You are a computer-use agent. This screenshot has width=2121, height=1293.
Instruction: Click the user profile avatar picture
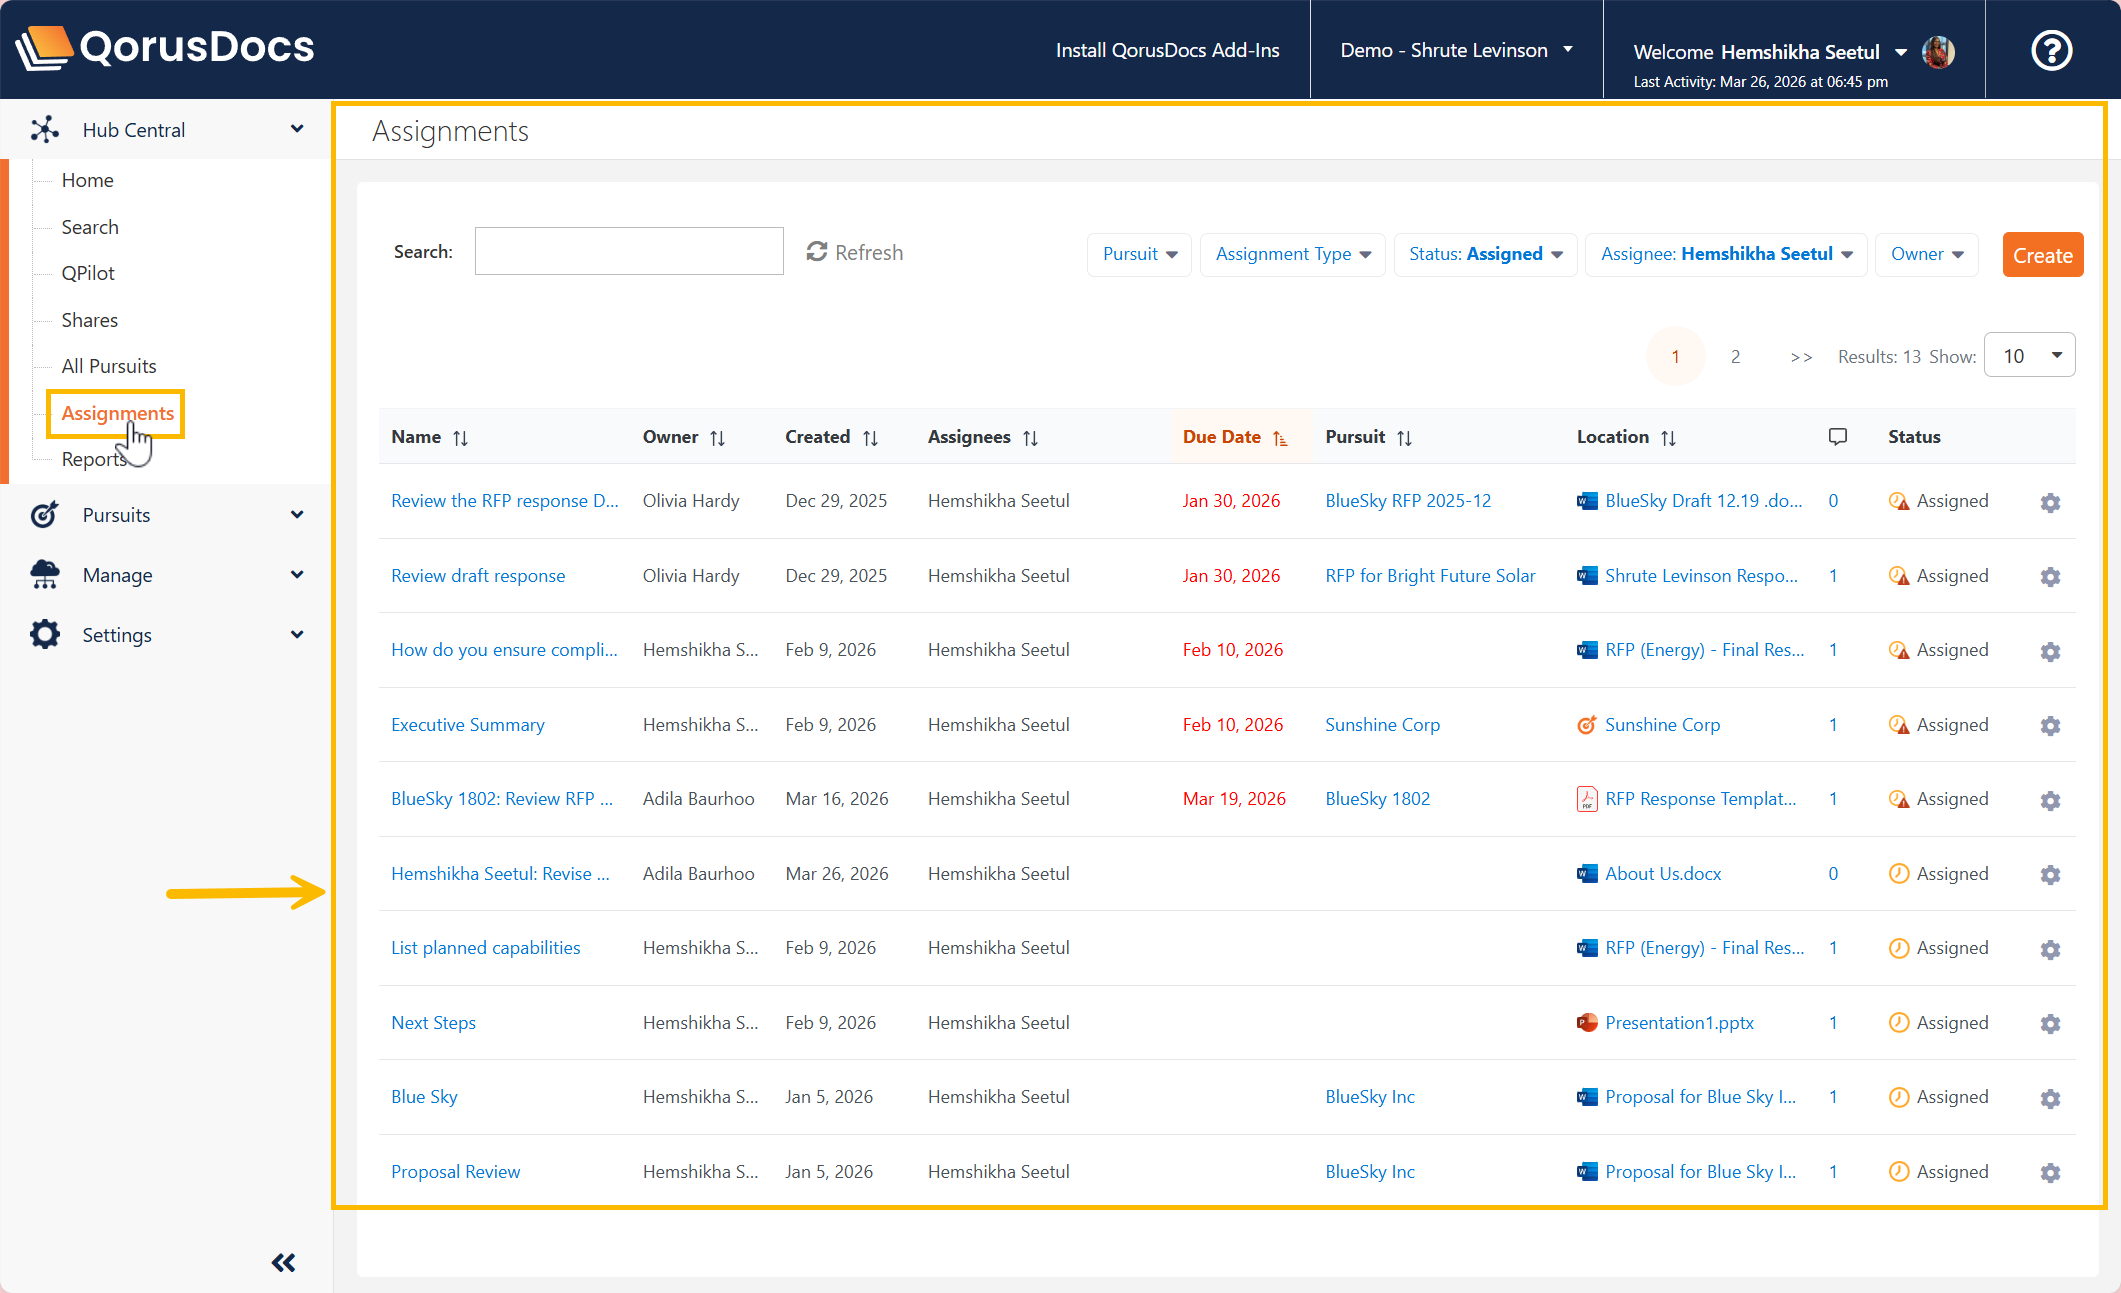(1938, 52)
